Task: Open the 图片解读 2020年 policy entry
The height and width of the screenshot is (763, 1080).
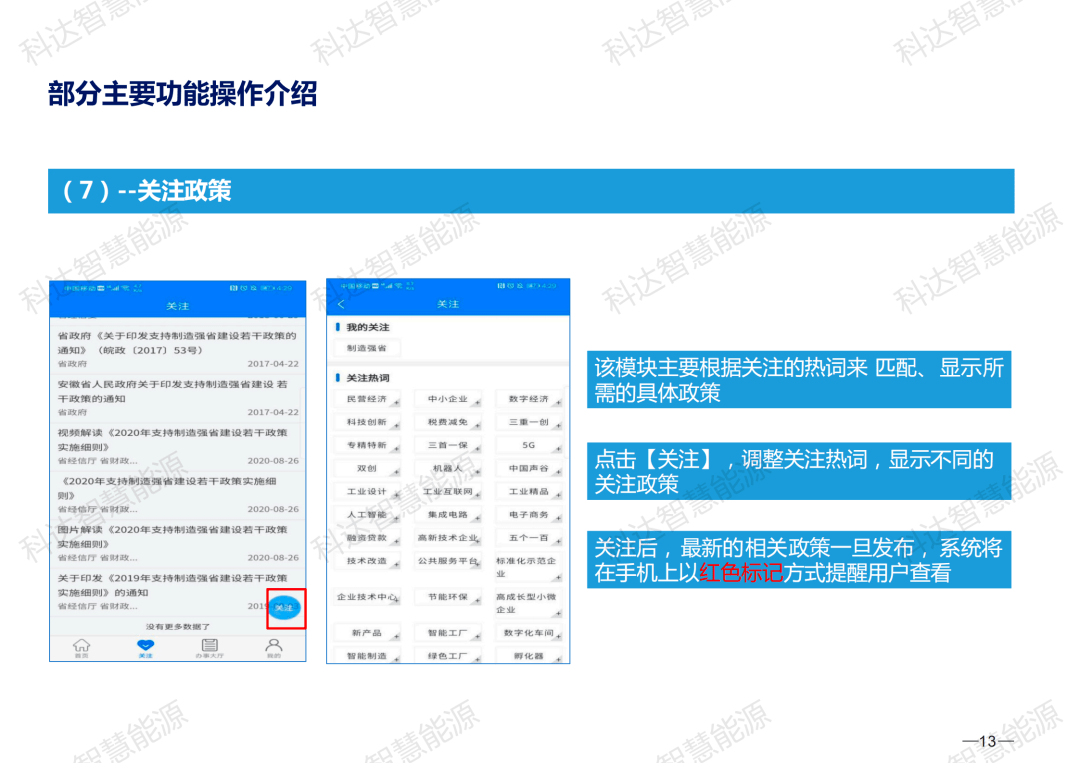Action: point(178,543)
